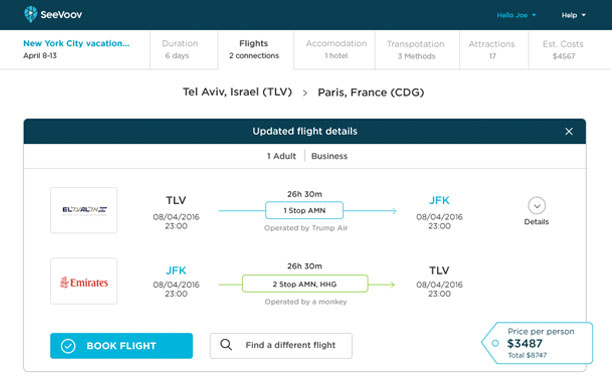612x376 pixels.
Task: Click the checkmark icon on Book Flight
Action: pyautogui.click(x=68, y=346)
